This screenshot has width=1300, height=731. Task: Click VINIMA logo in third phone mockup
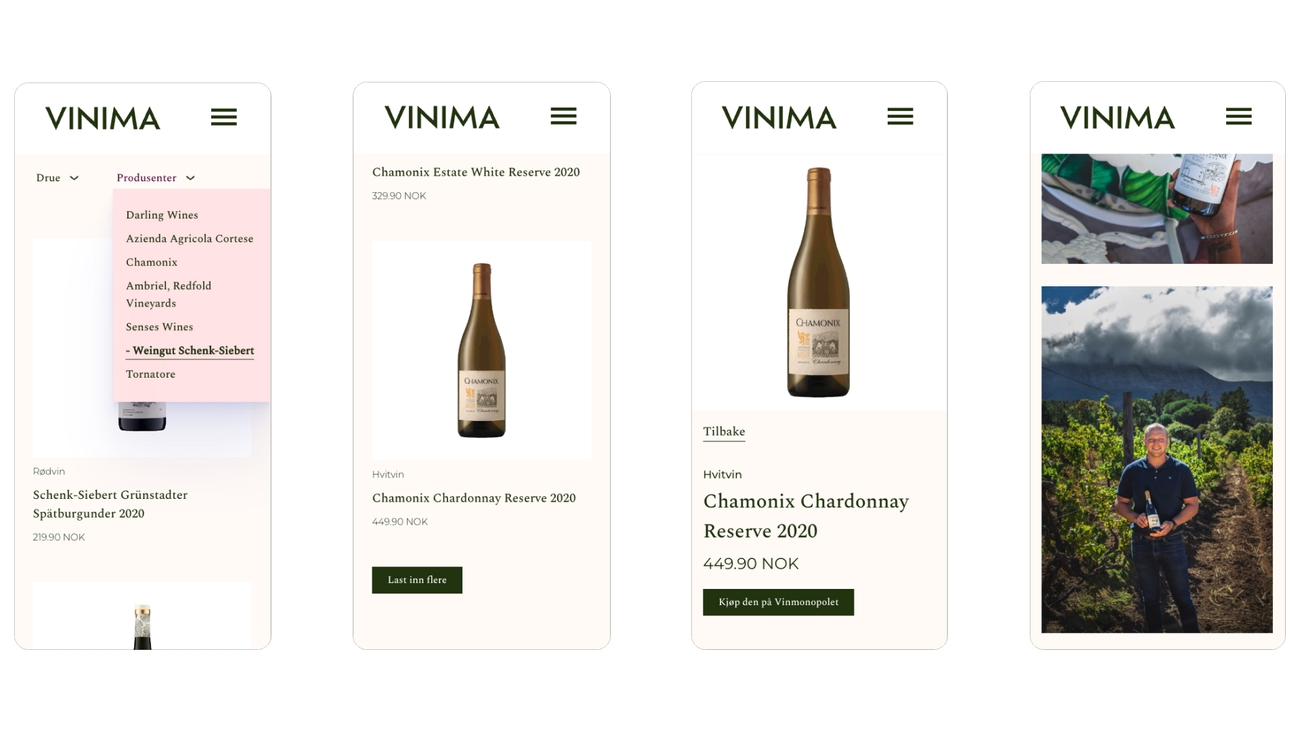point(779,117)
